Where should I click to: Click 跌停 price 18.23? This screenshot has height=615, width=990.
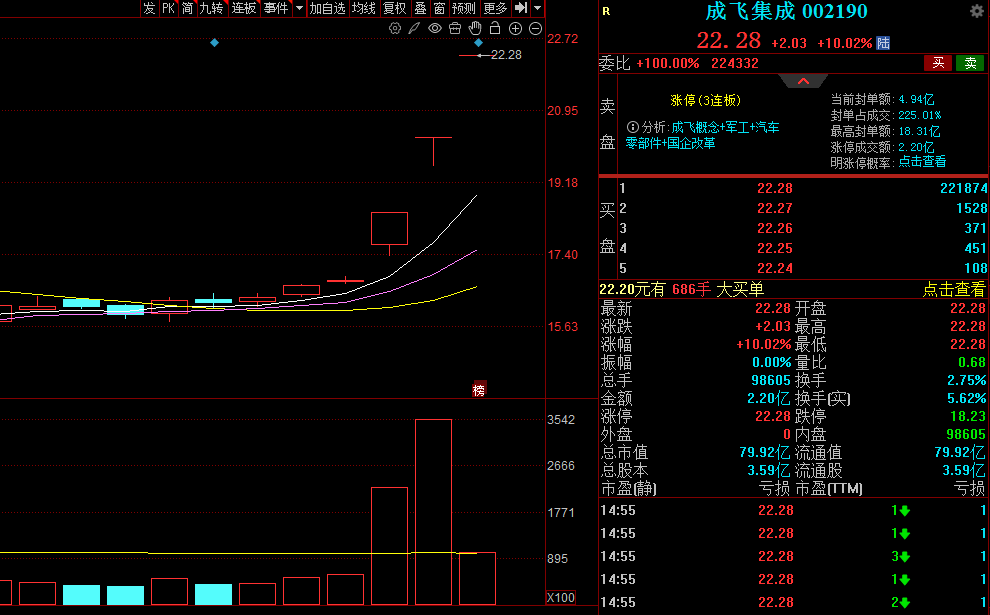pos(967,416)
